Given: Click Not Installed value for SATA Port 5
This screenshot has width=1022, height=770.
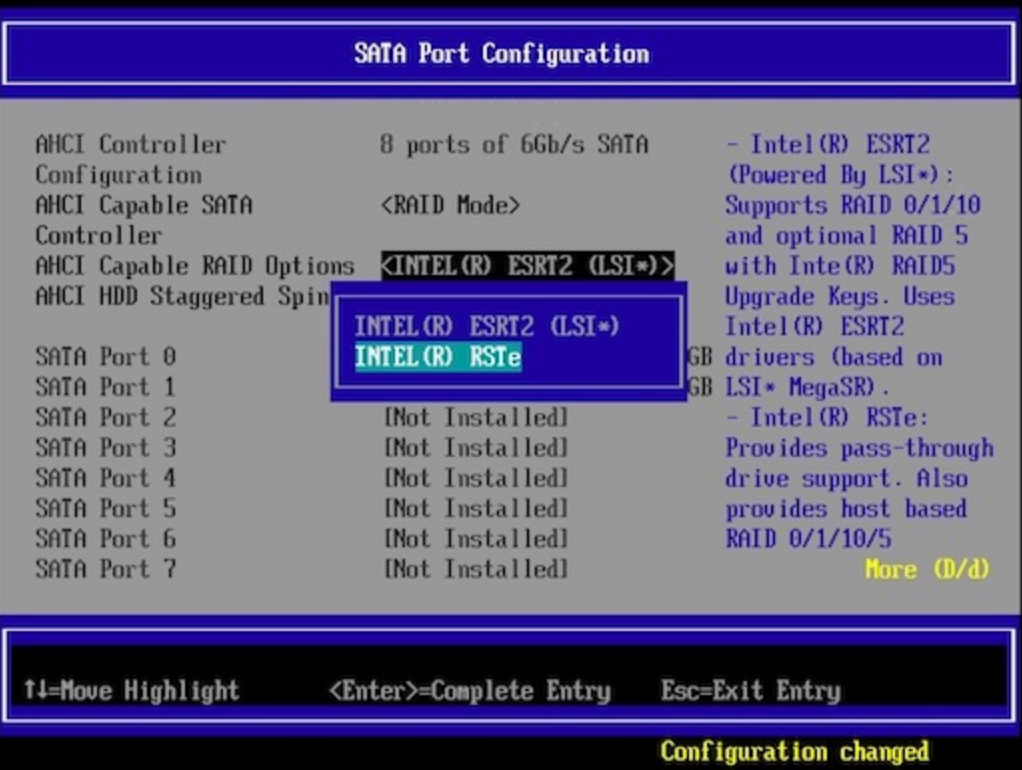Looking at the screenshot, I should [x=475, y=508].
